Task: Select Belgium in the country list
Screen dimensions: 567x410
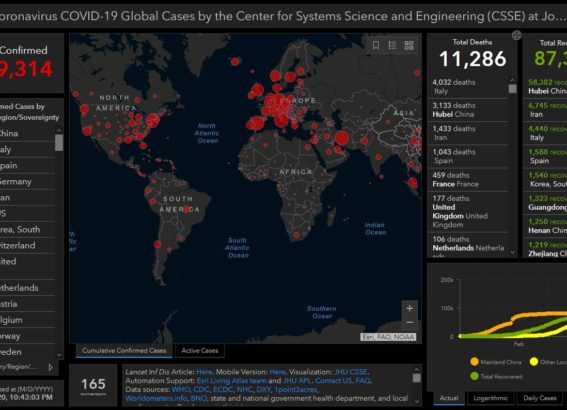Action: (26, 320)
